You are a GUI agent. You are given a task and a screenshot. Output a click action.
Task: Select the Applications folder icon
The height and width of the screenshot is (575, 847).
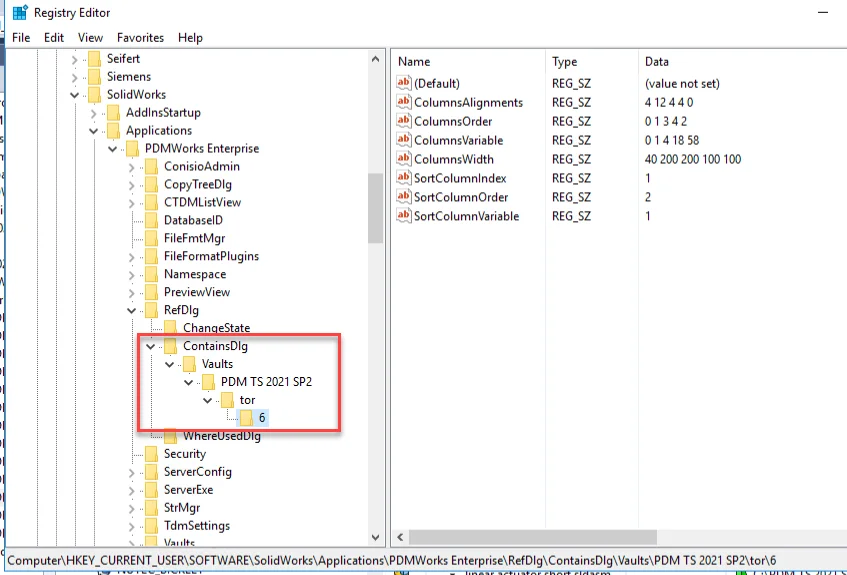[x=113, y=130]
